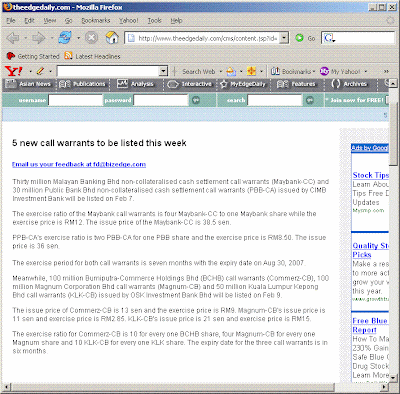Stop loading with the Stop icon
The image size is (400, 394).
91,38
